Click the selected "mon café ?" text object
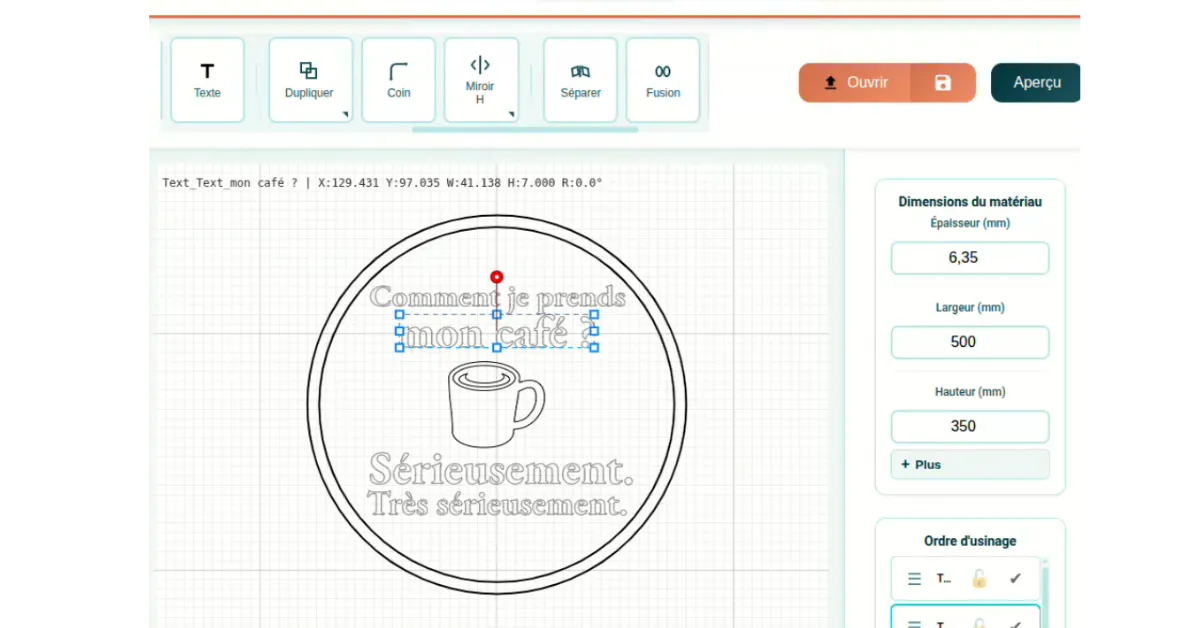 (x=497, y=332)
